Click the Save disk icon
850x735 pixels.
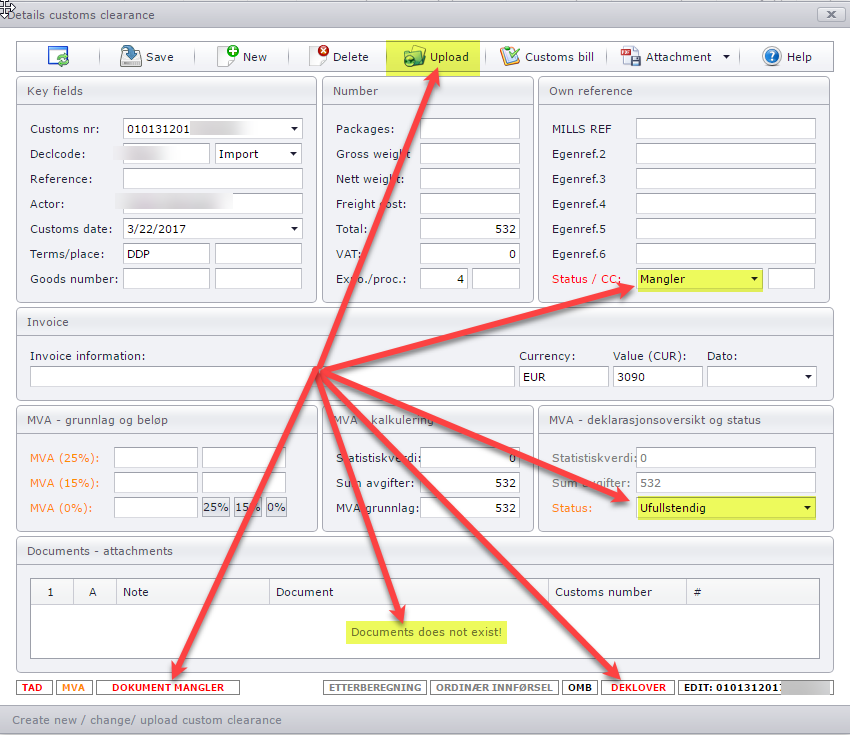point(131,57)
